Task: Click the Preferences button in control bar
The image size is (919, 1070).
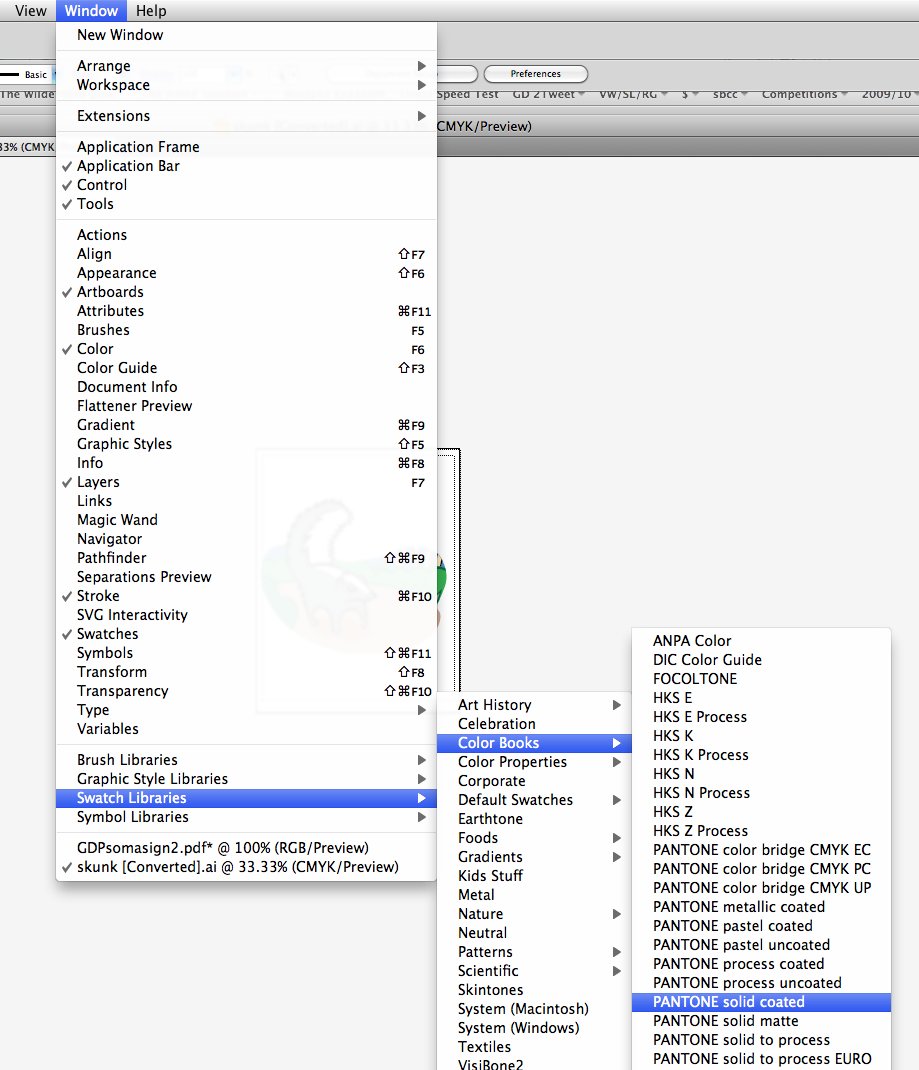Action: coord(536,74)
